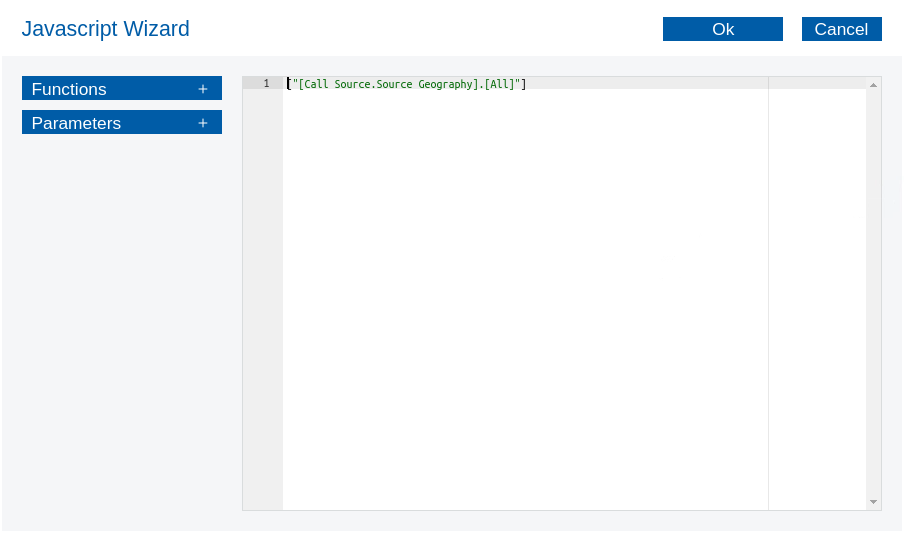Select line number 1 in gutter
Image resolution: width=904 pixels, height=534 pixels.
[266, 84]
